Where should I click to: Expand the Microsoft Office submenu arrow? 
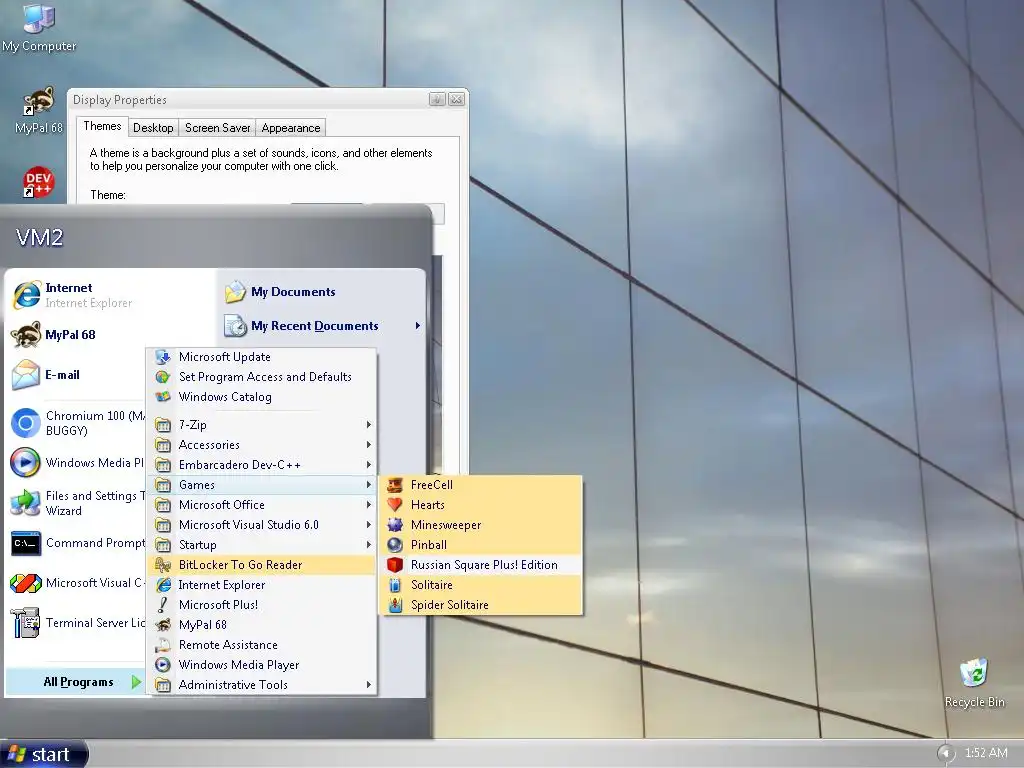(368, 505)
